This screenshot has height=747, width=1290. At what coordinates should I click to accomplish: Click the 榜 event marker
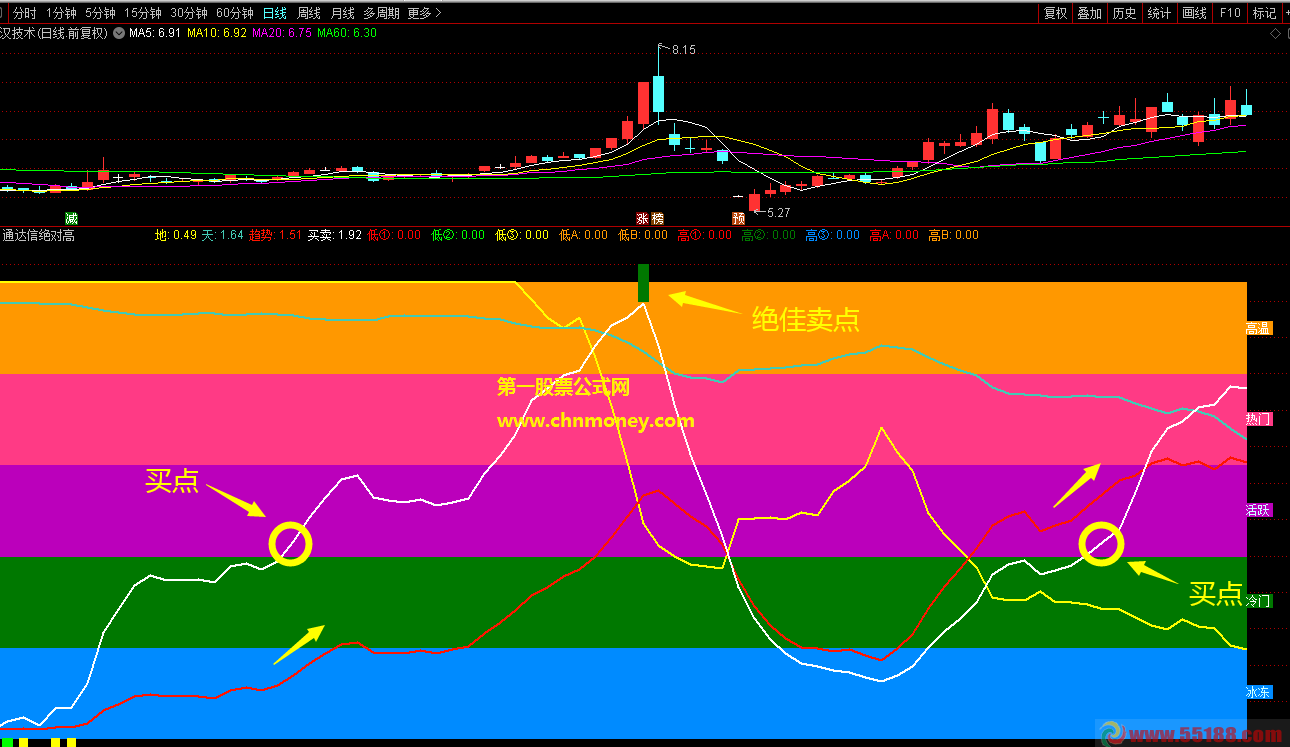coord(657,218)
